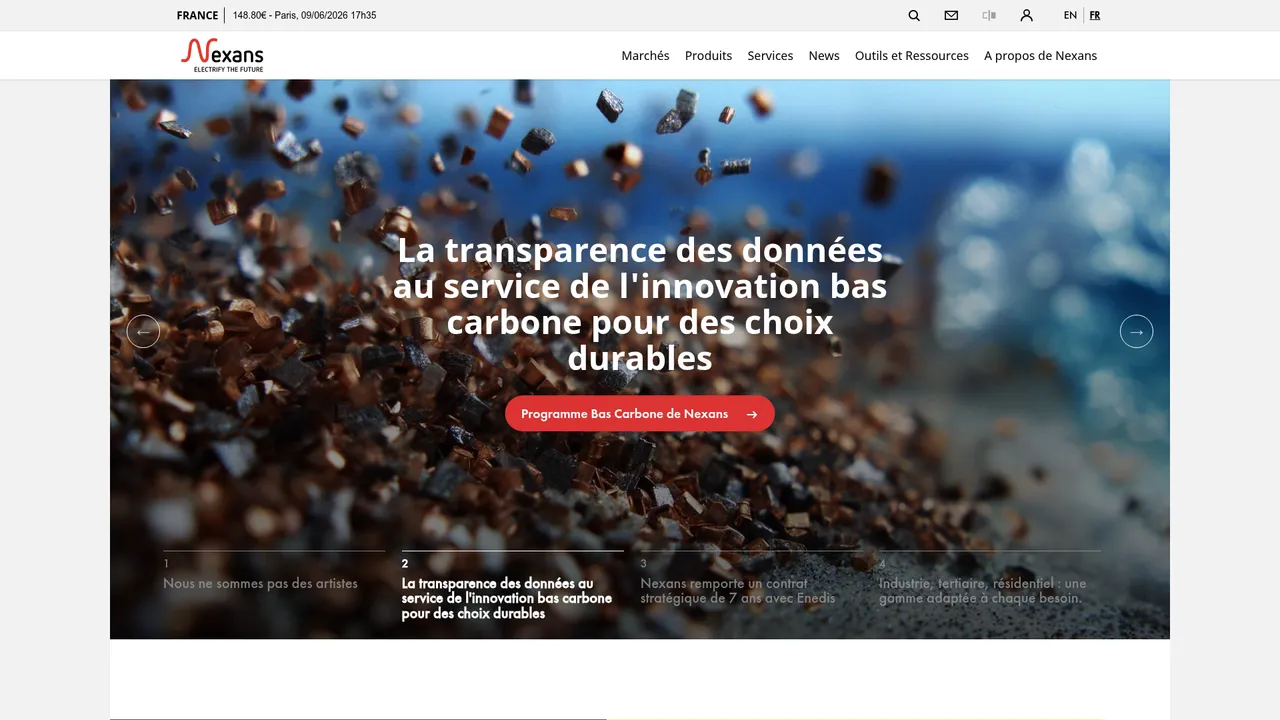Switch language to EN
This screenshot has height=720, width=1280.
pos(1070,15)
